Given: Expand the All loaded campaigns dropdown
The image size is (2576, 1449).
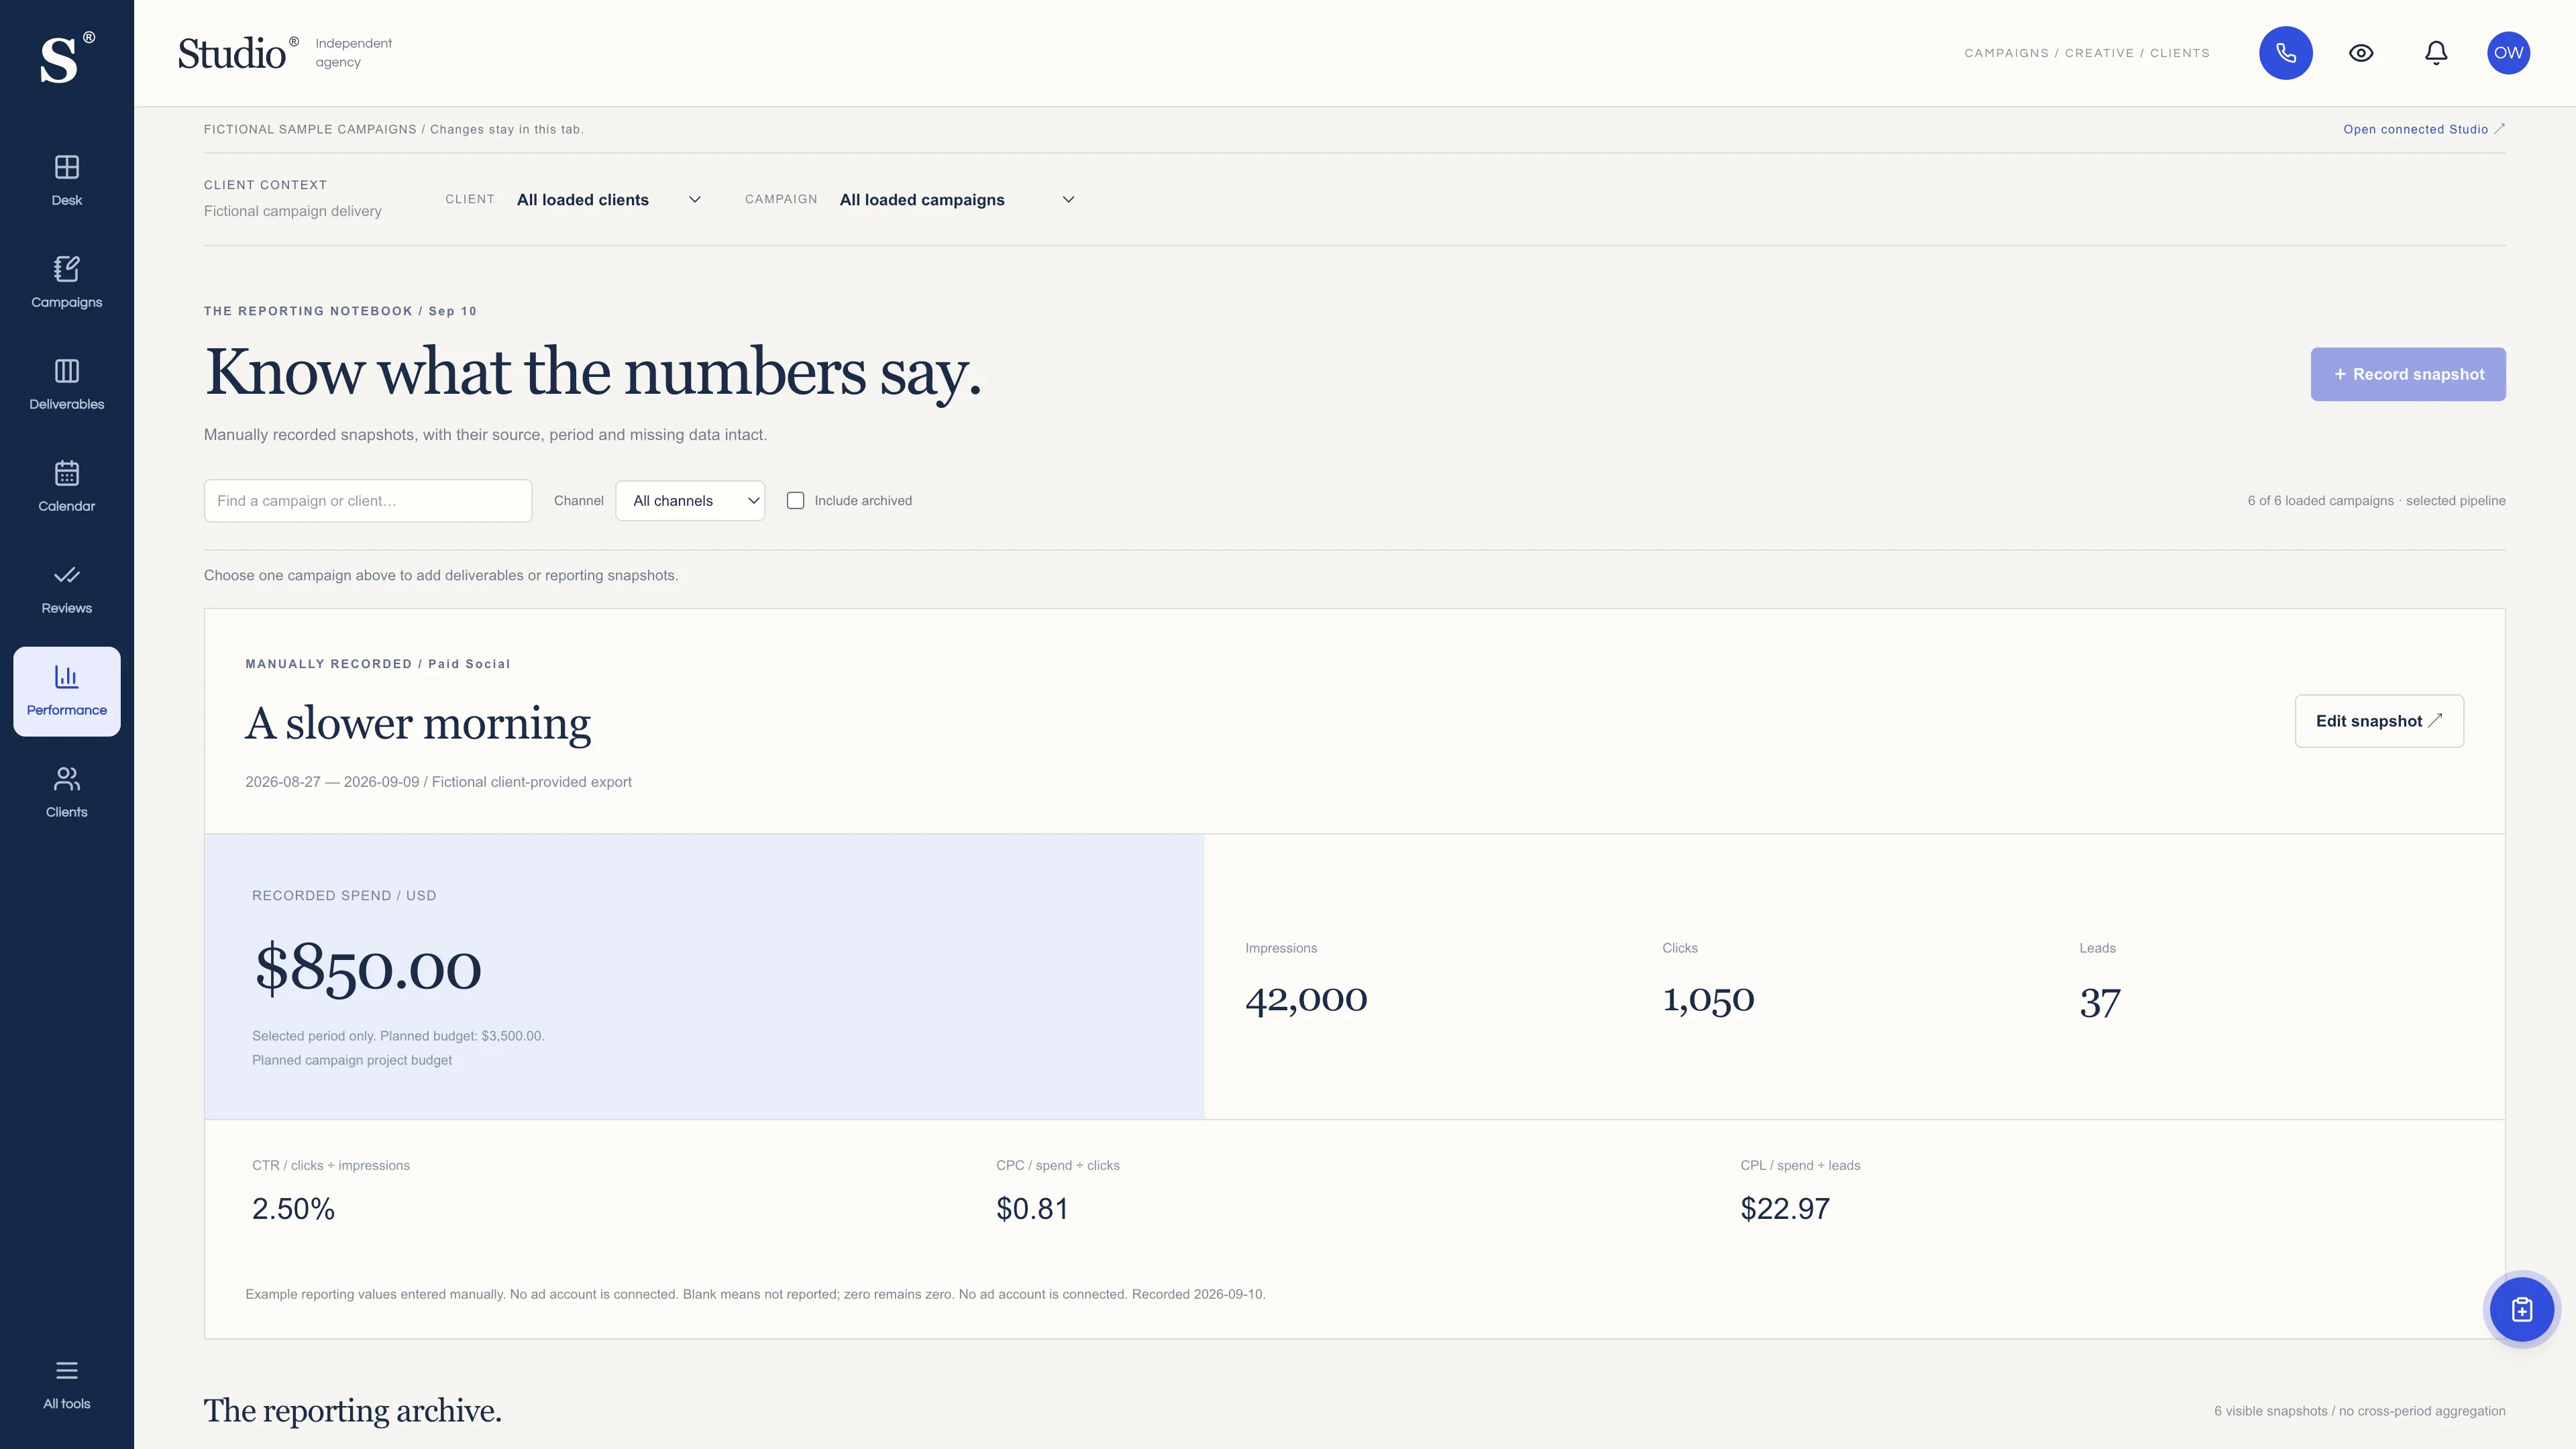Looking at the screenshot, I should [x=957, y=200].
